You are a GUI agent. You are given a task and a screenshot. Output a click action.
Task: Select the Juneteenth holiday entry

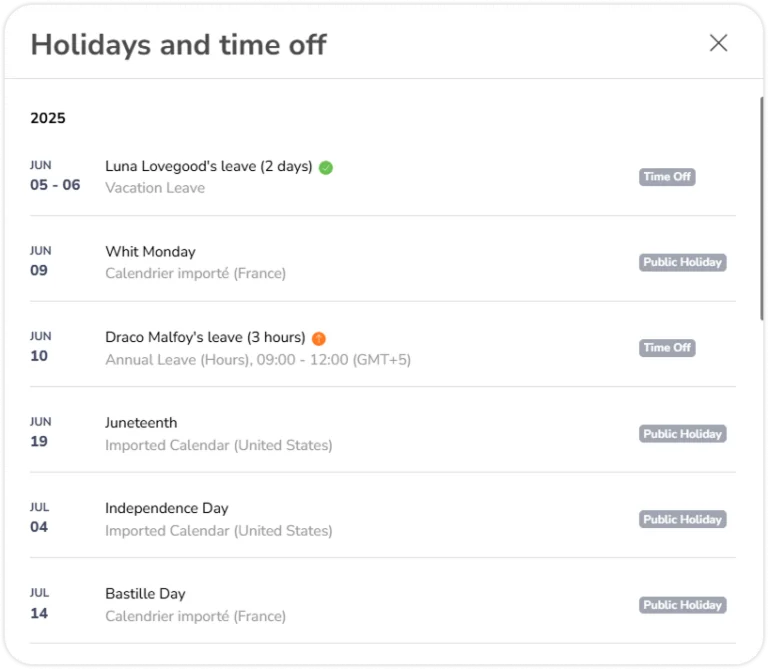pyautogui.click(x=383, y=434)
